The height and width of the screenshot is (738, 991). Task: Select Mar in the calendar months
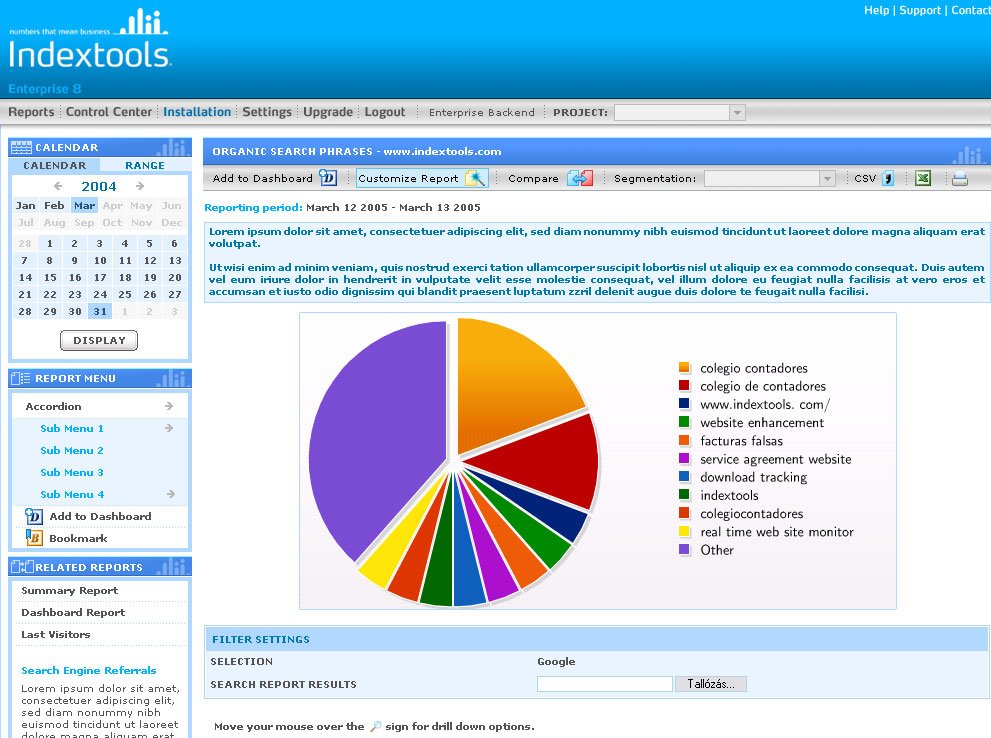84,205
